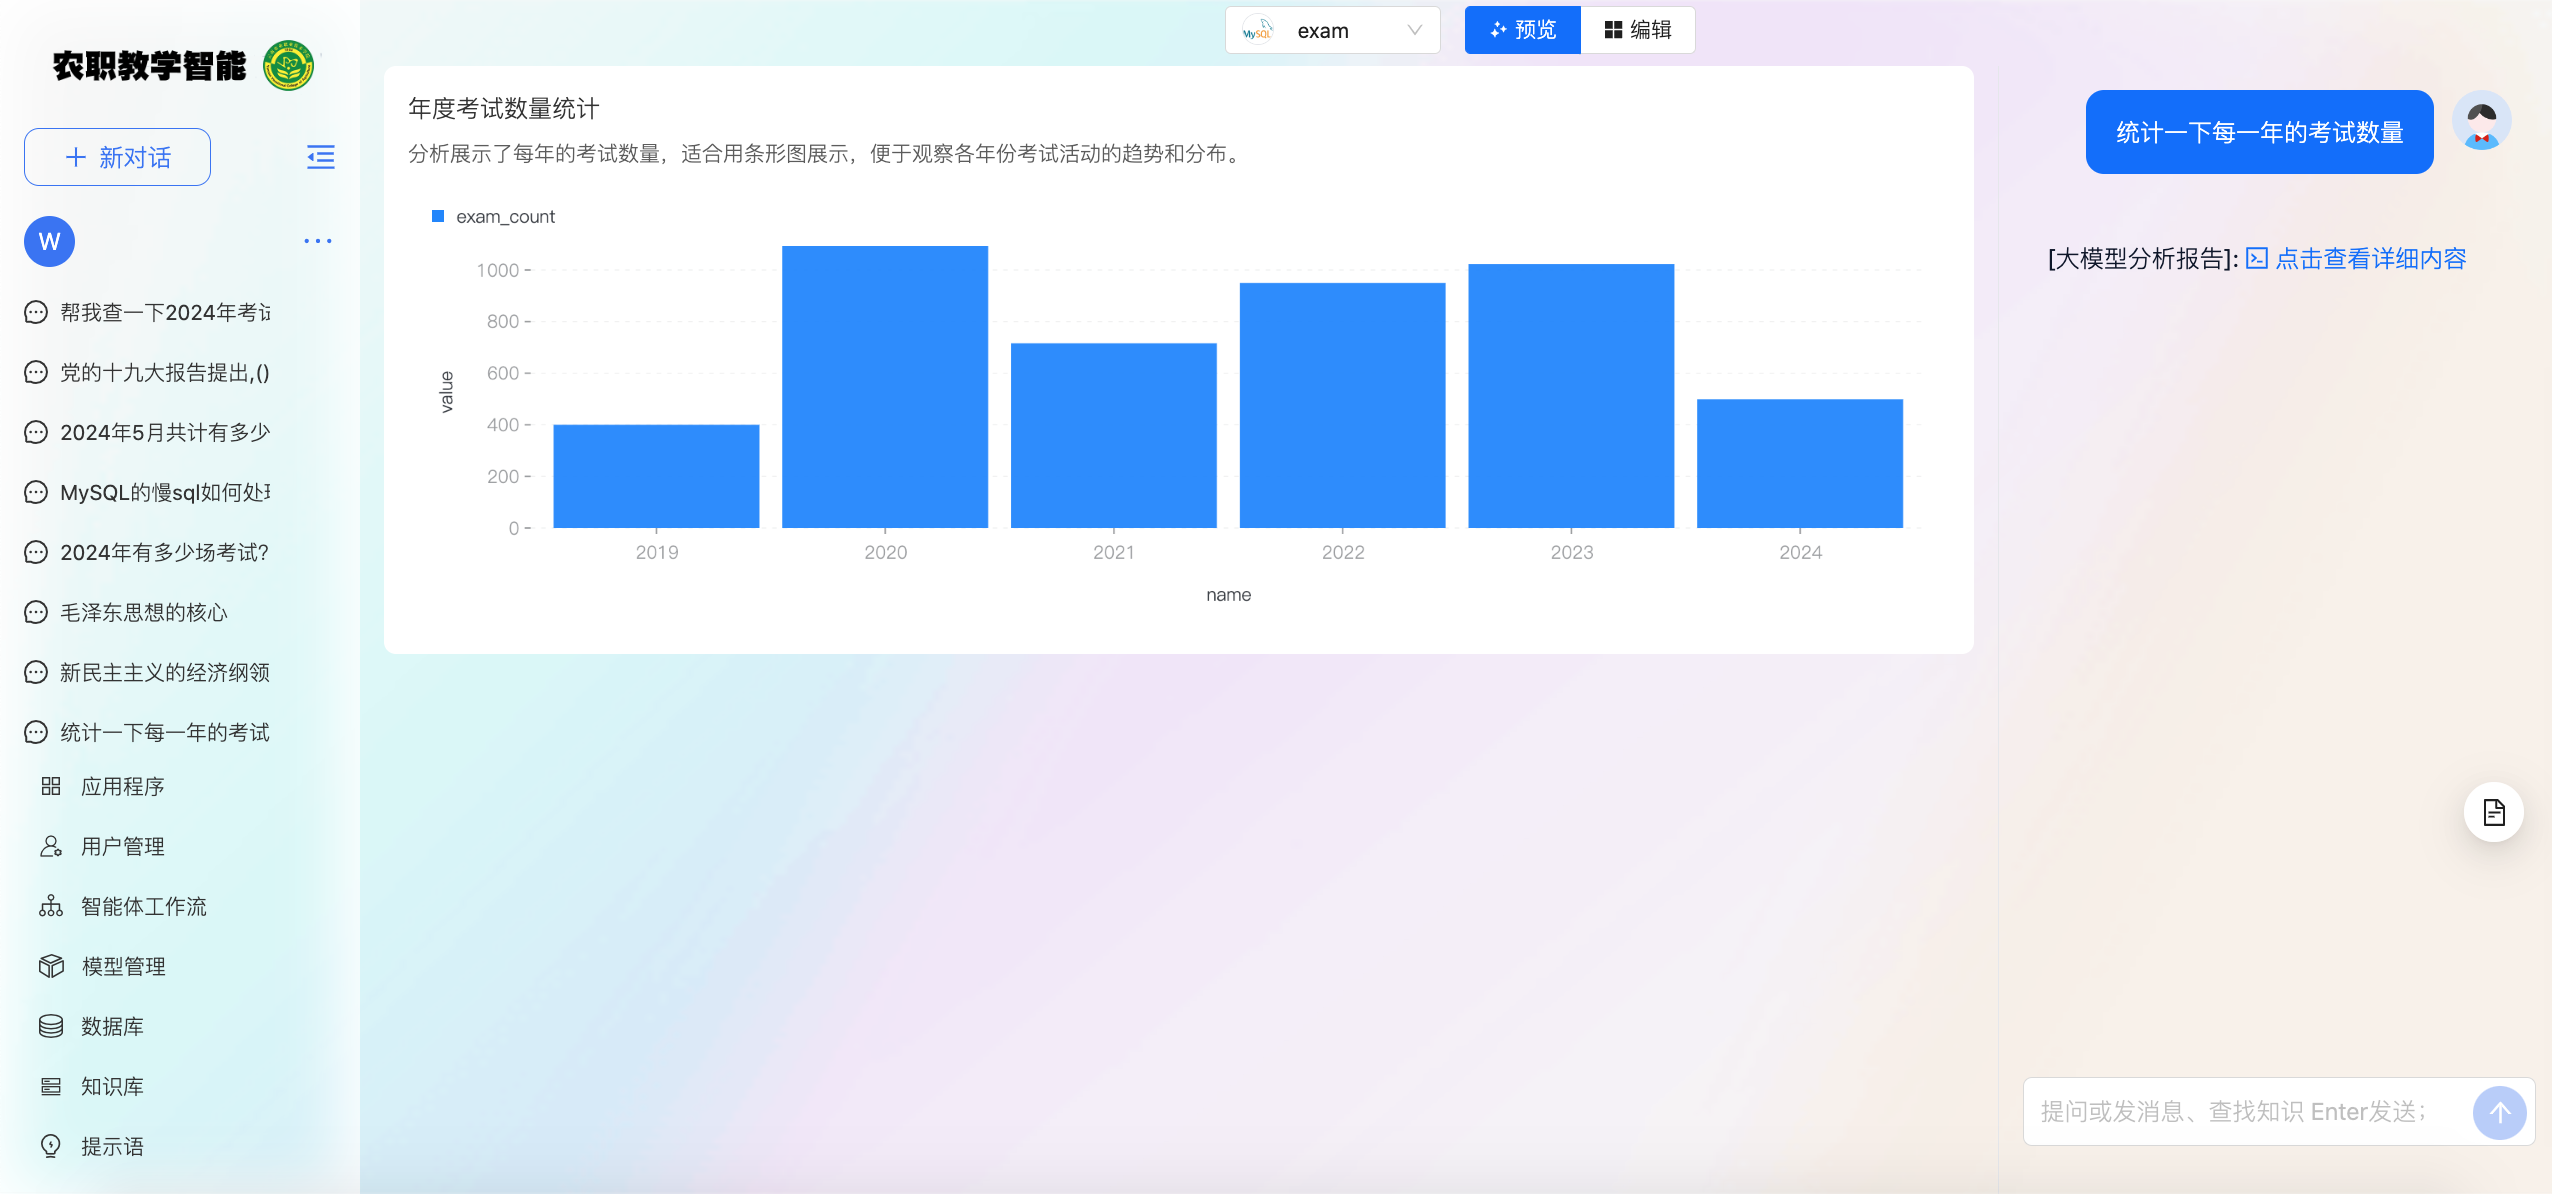The image size is (2552, 1194).
Task: Open the floating document icon button
Action: 2493,812
